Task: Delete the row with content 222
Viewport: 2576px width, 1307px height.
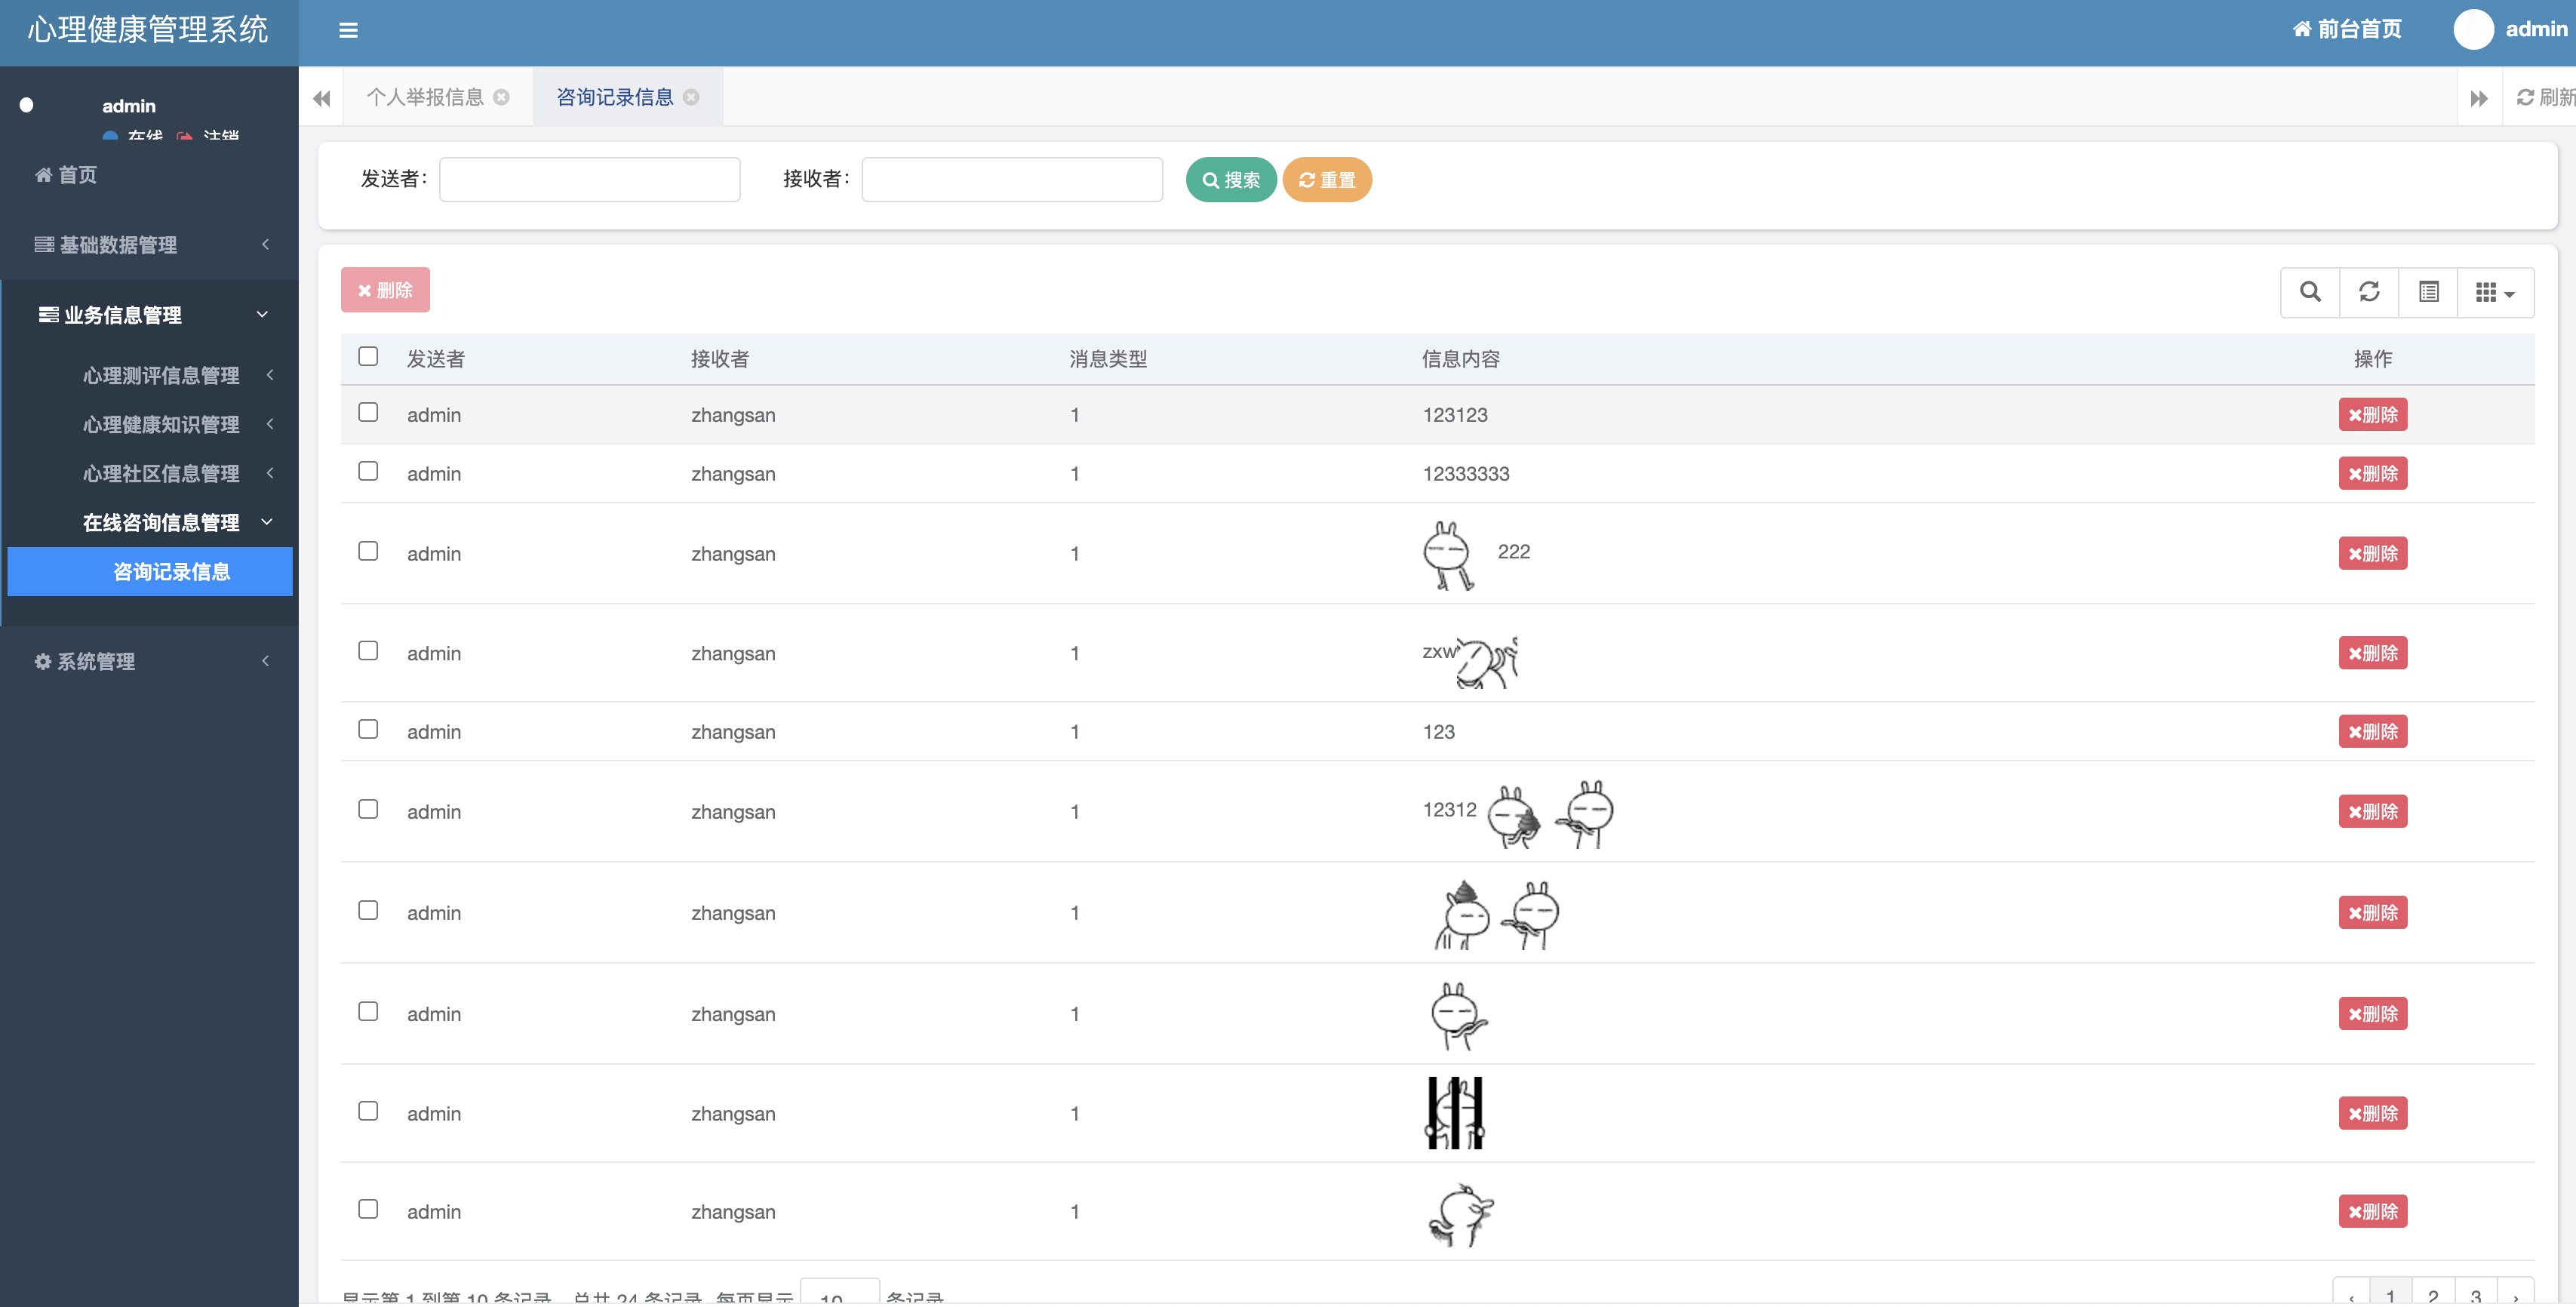Action: (2372, 553)
